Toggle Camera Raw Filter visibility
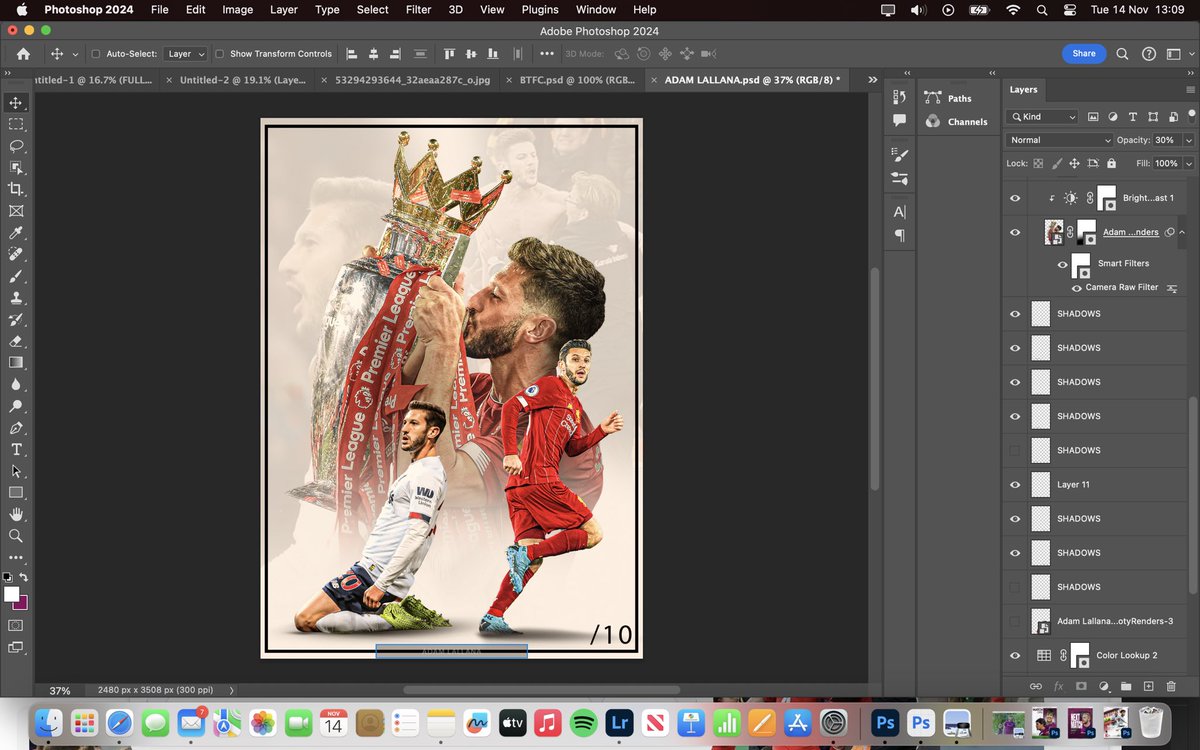 1077,288
